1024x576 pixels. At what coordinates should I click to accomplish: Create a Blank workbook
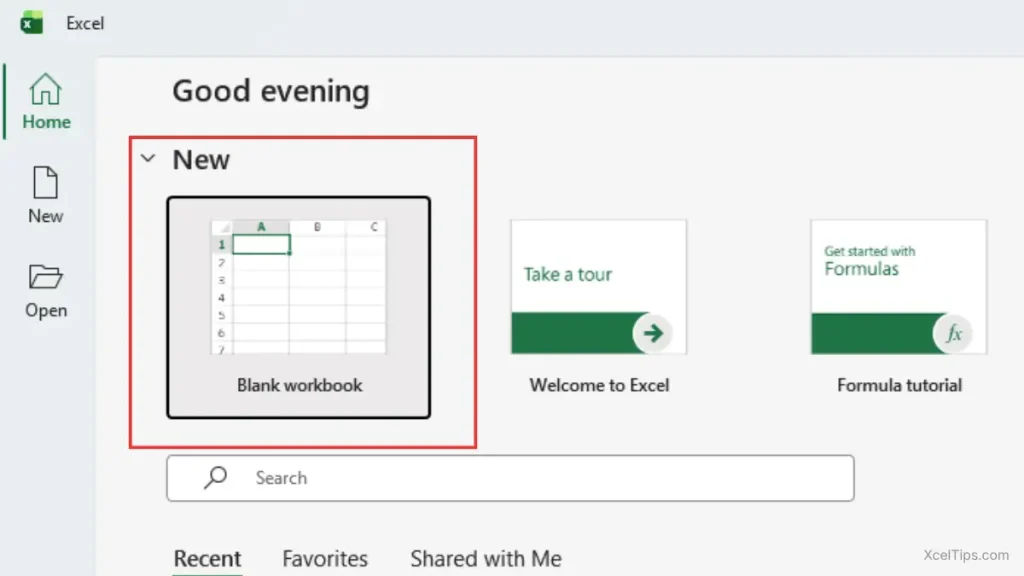point(298,308)
